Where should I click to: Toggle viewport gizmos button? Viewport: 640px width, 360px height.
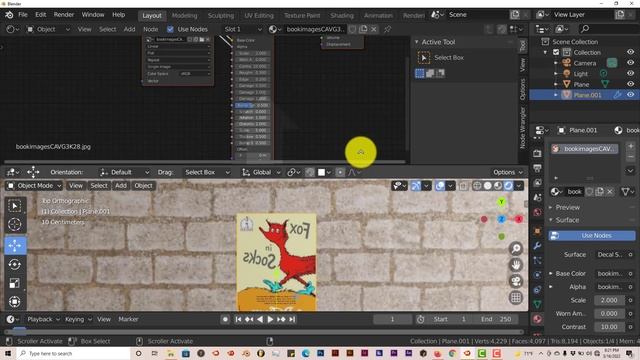416,186
